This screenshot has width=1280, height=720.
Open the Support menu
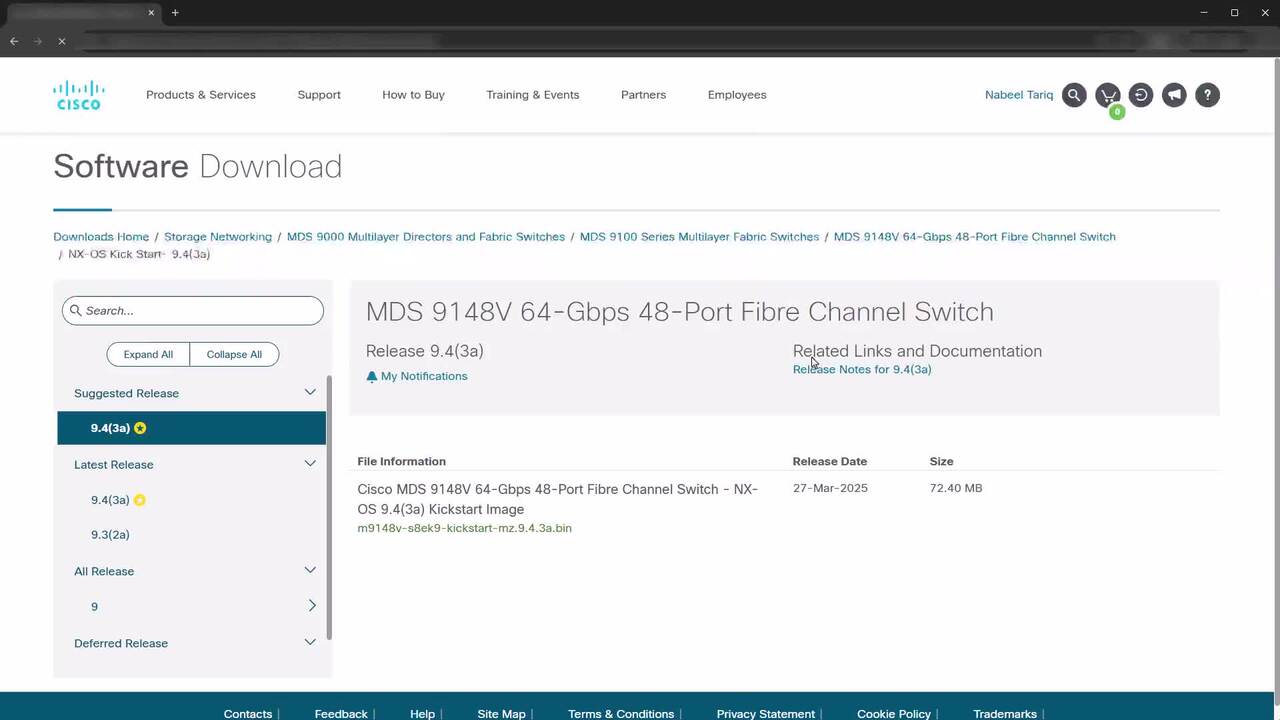pyautogui.click(x=319, y=95)
